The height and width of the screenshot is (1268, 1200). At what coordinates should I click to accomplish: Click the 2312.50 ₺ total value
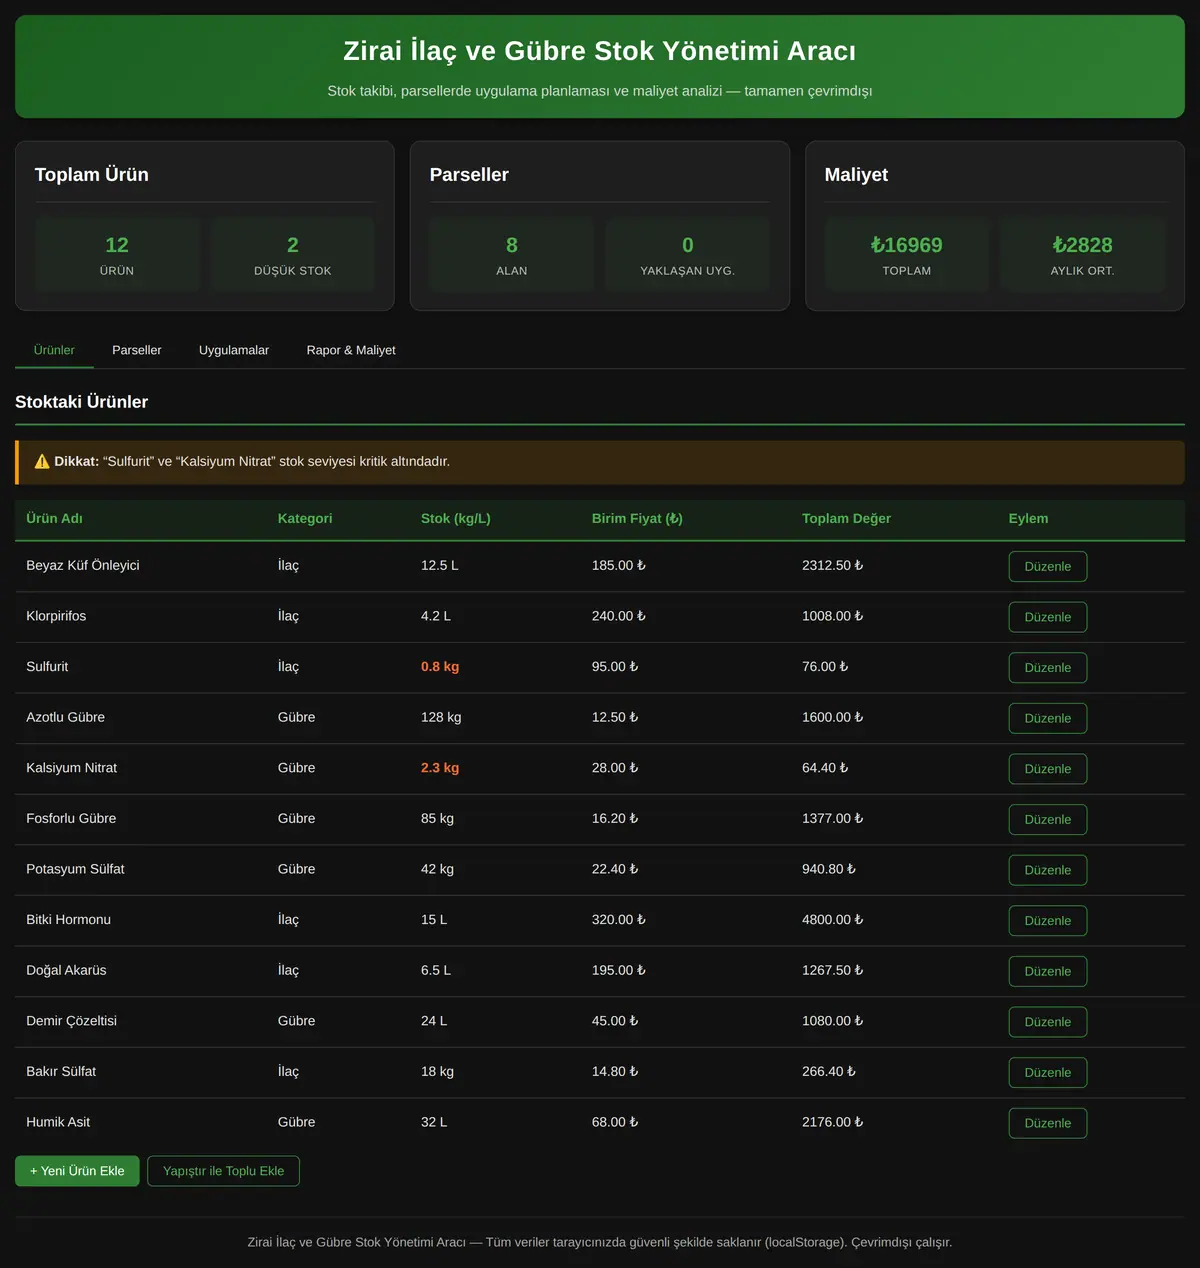tap(832, 565)
